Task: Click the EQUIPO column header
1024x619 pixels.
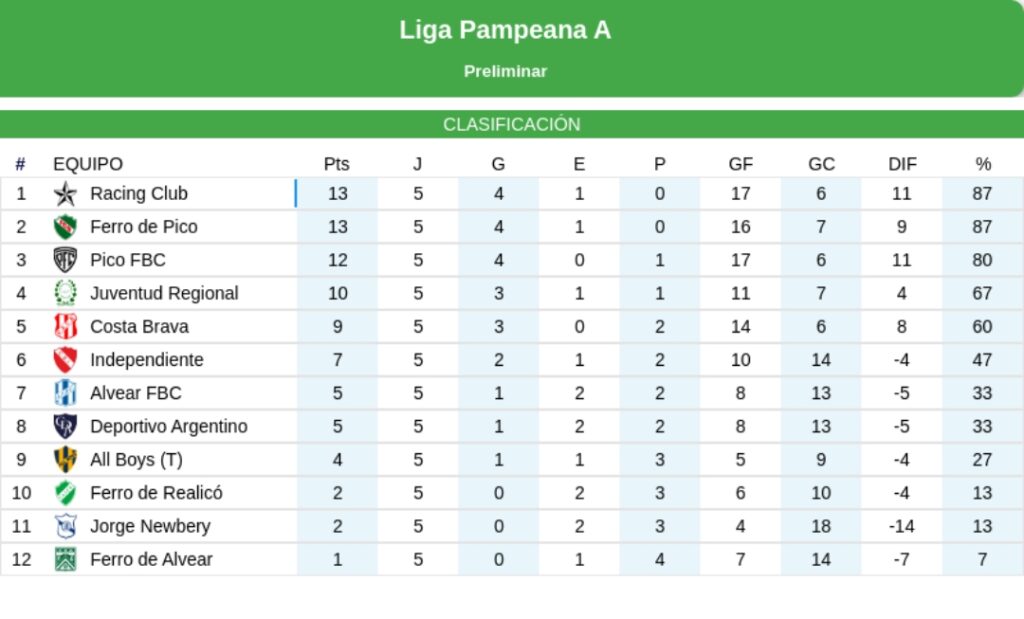Action: (88, 164)
